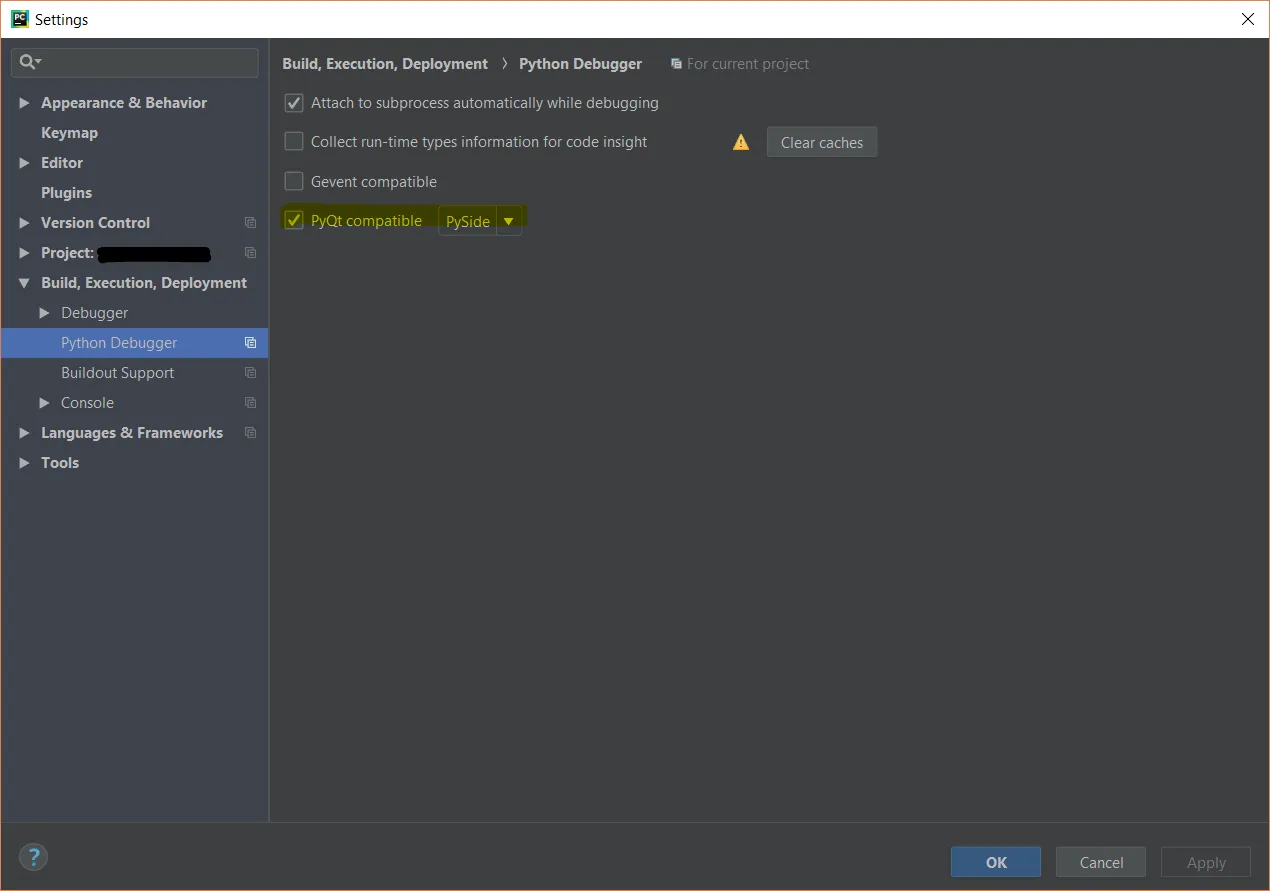Click project-level icon next to Version Control
The width and height of the screenshot is (1270, 891).
[x=250, y=223]
